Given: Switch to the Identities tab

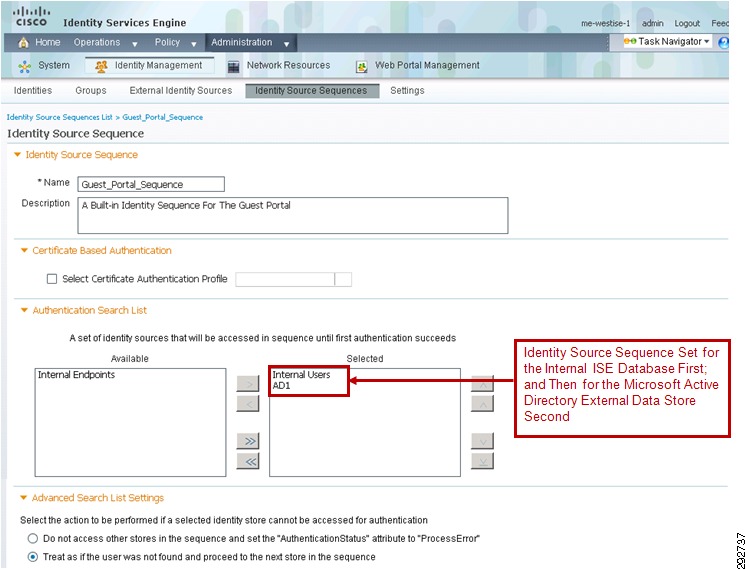Looking at the screenshot, I should click(x=33, y=91).
